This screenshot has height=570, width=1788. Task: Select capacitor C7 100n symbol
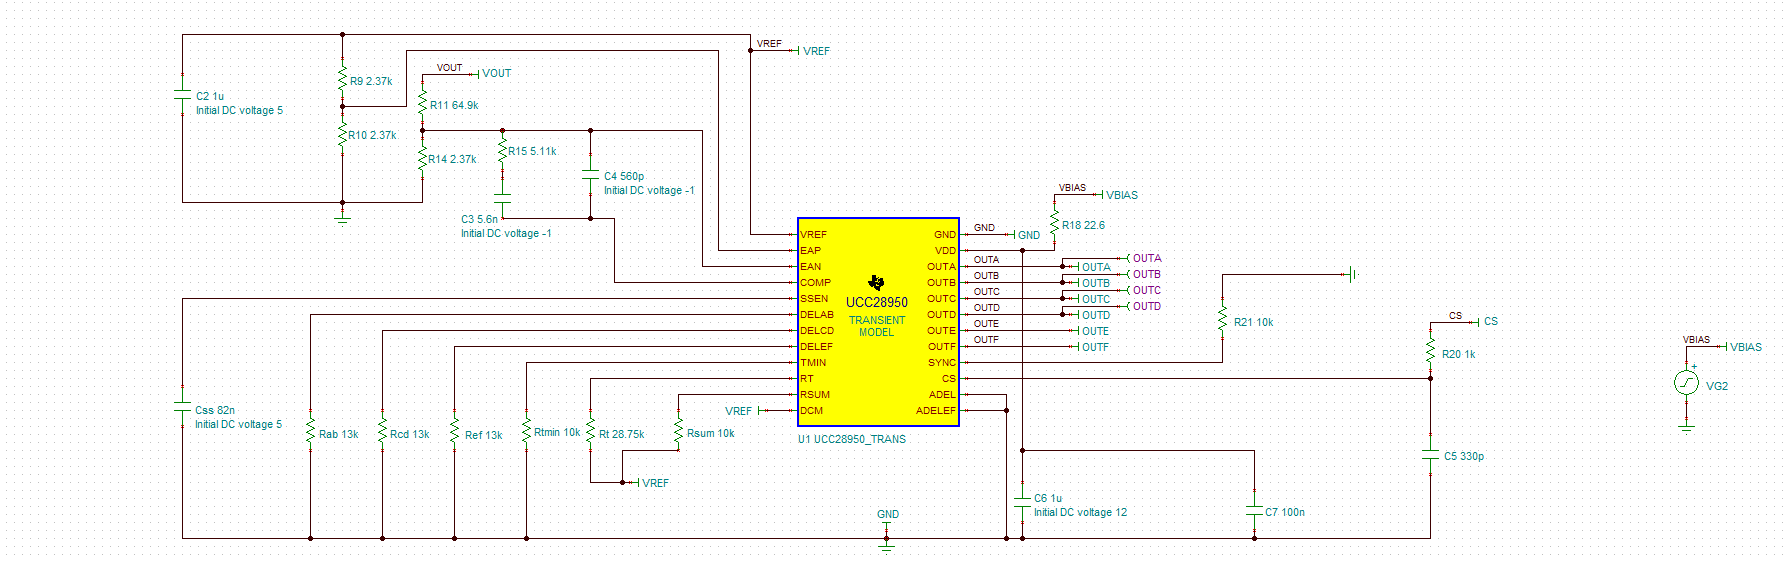click(x=1254, y=511)
